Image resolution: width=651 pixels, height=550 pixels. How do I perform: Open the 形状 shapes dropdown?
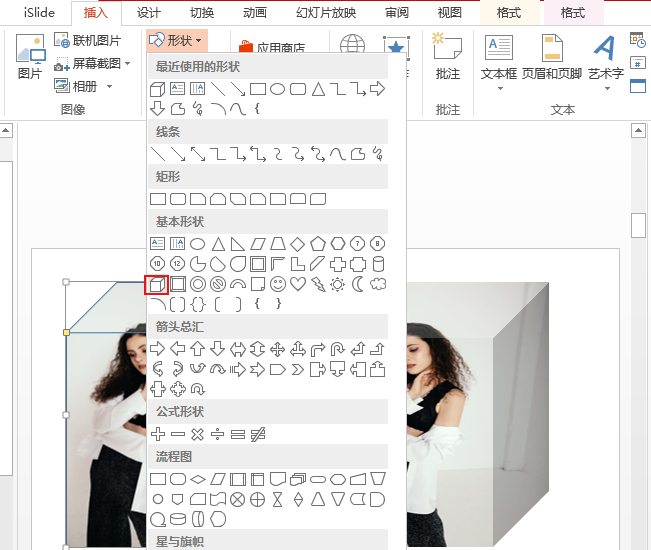click(176, 40)
